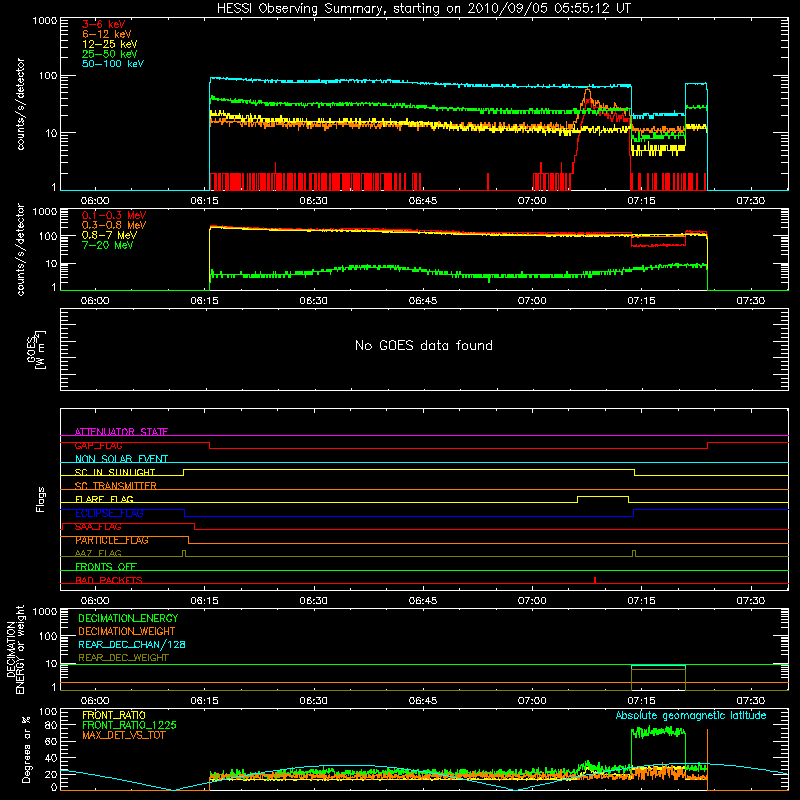Click the GOES [W m-2] y-axis title
Image resolution: width=800 pixels, height=800 pixels.
36,349
